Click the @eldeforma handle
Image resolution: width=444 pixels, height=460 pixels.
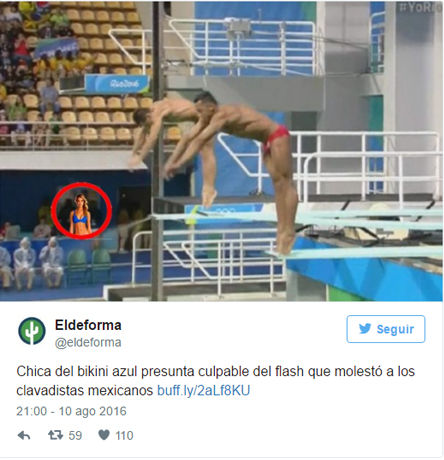pyautogui.click(x=88, y=342)
